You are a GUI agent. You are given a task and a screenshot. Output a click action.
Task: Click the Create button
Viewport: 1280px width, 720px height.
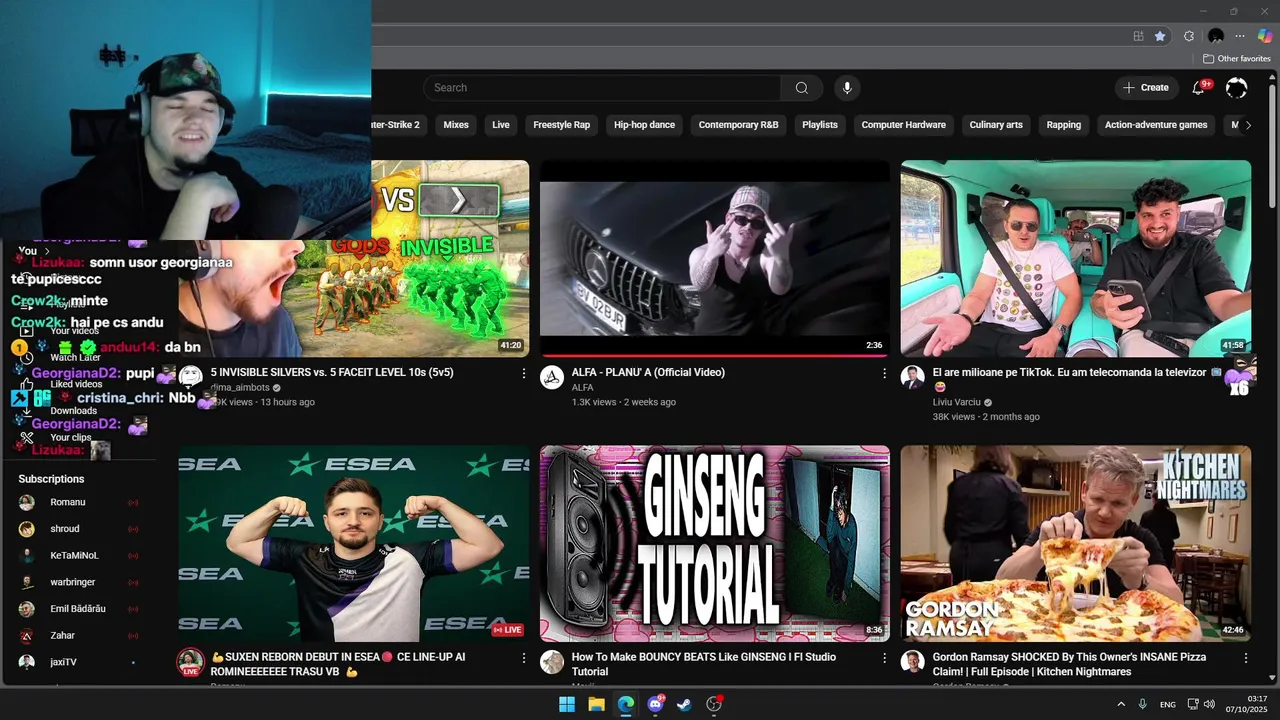pos(1146,88)
